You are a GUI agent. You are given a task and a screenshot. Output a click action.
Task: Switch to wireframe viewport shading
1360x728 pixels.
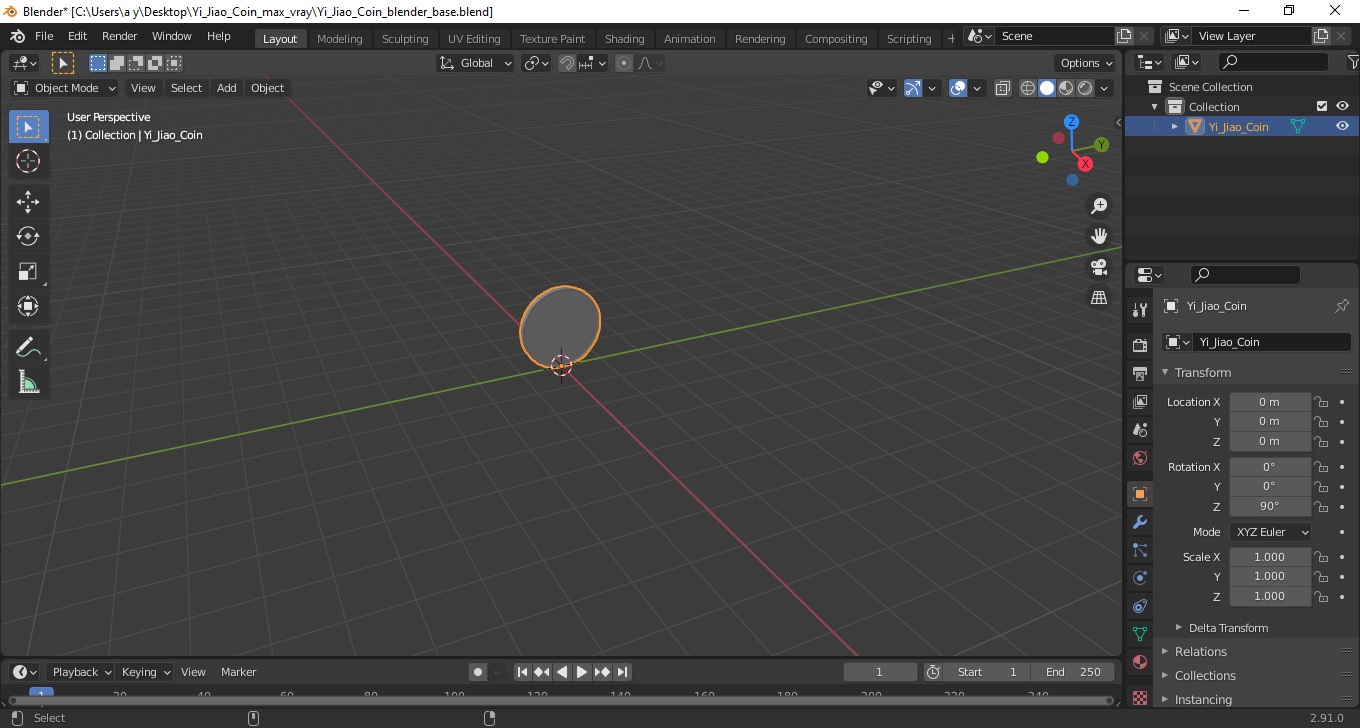pos(1028,88)
